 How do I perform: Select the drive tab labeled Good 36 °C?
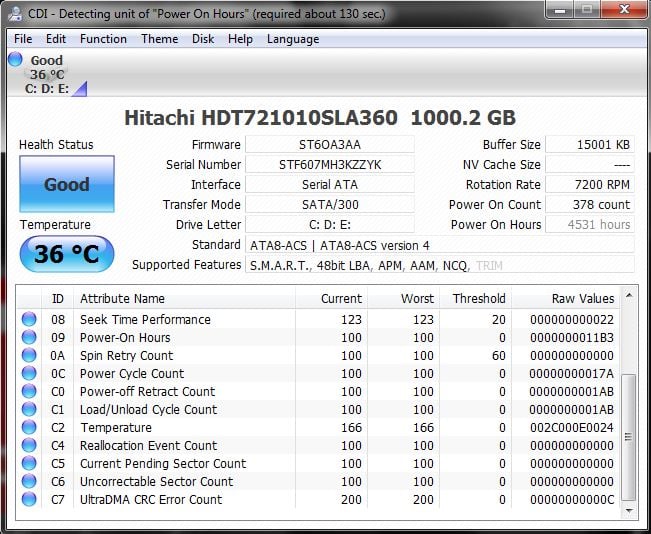(47, 74)
